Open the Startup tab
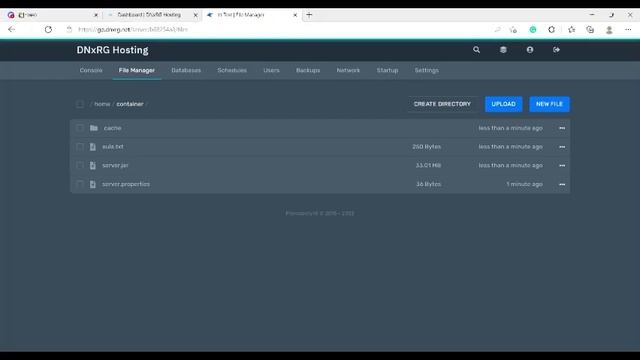Image resolution: width=640 pixels, height=360 pixels. click(x=387, y=70)
